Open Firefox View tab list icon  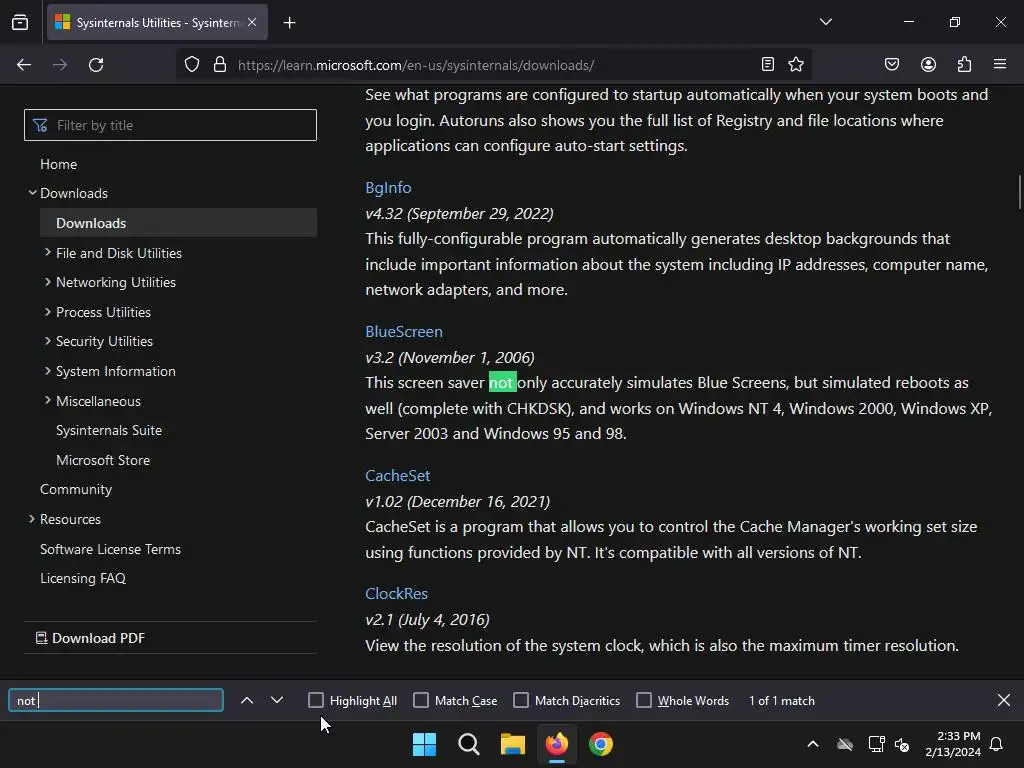20,22
